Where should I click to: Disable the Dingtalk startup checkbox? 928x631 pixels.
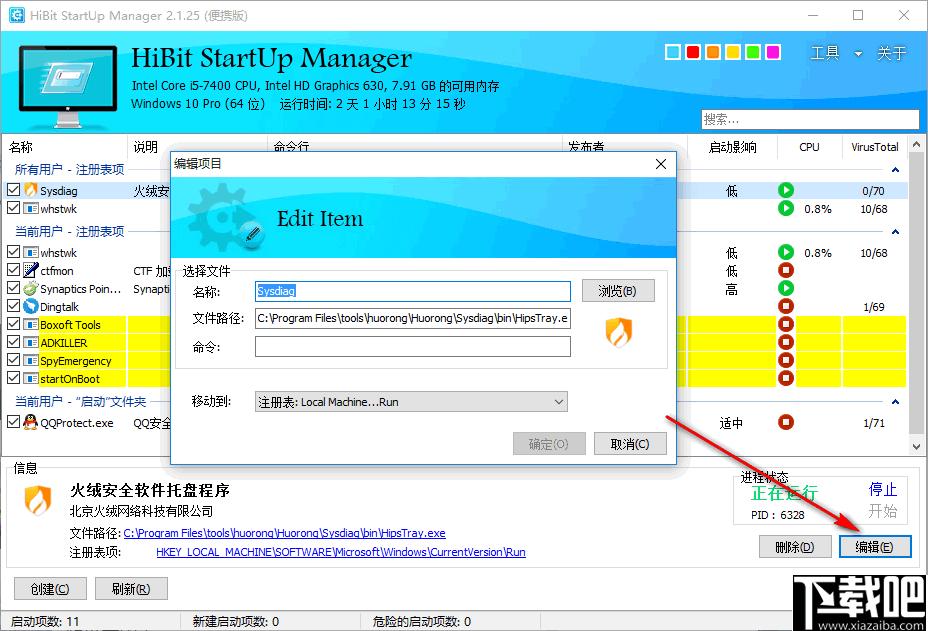(x=14, y=305)
